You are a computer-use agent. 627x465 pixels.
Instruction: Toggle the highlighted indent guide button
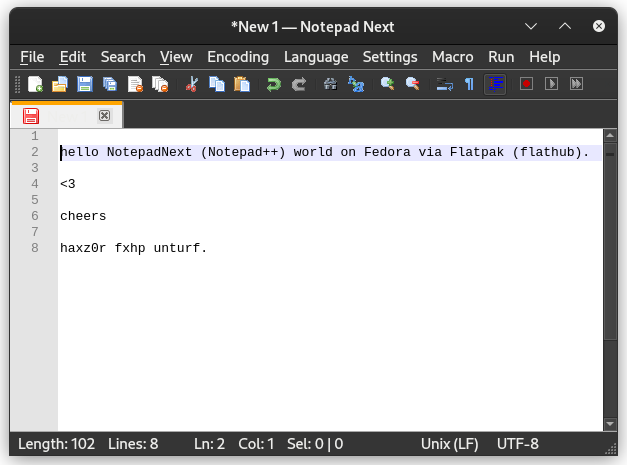tap(494, 85)
